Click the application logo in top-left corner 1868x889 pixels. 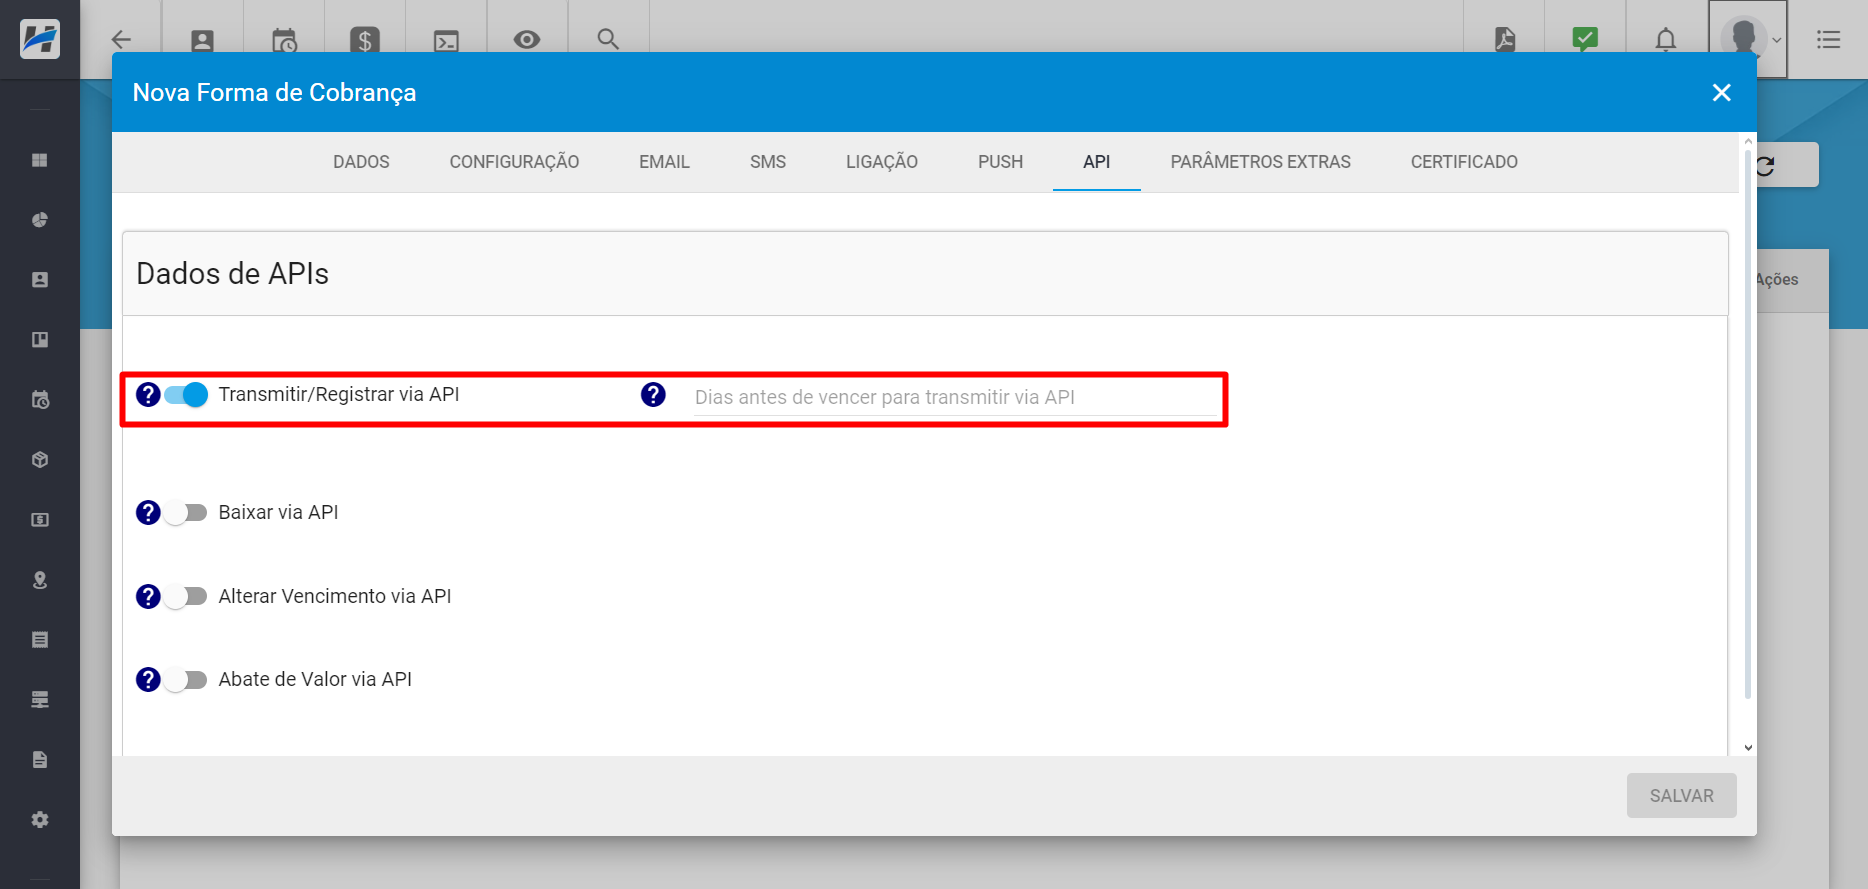tap(40, 39)
